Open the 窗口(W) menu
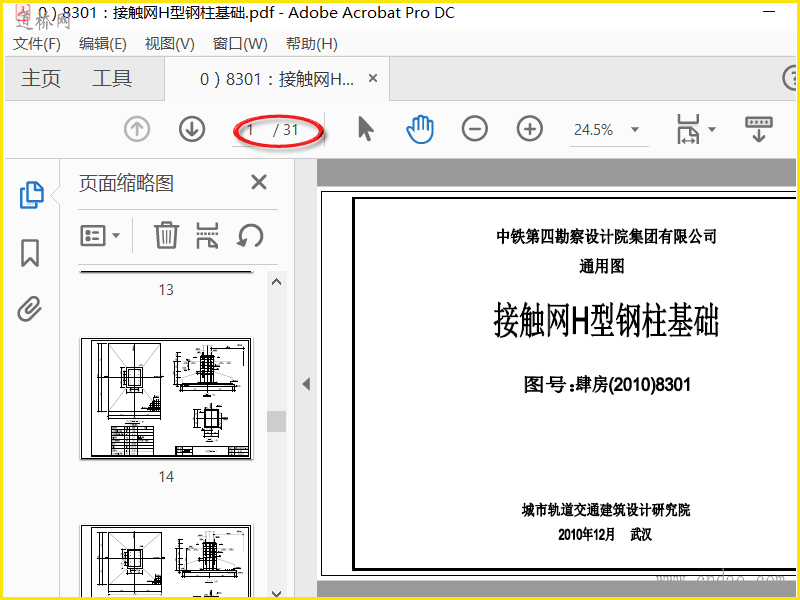 240,44
